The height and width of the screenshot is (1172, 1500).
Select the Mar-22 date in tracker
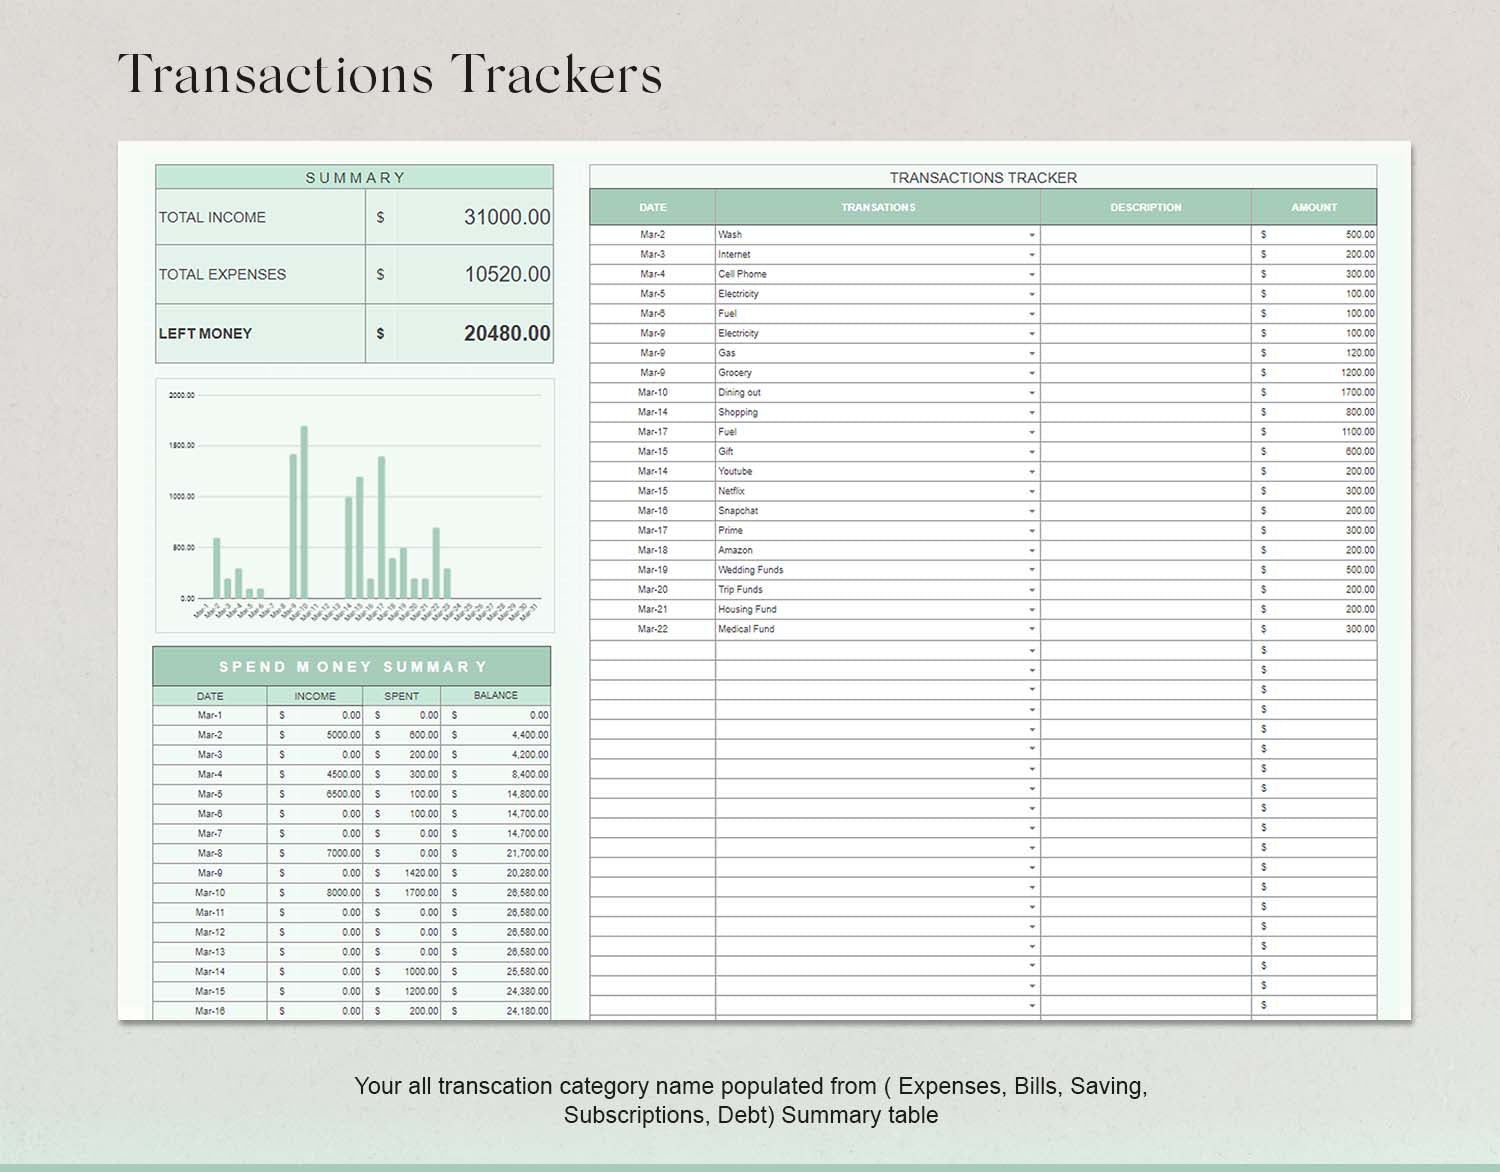point(653,629)
